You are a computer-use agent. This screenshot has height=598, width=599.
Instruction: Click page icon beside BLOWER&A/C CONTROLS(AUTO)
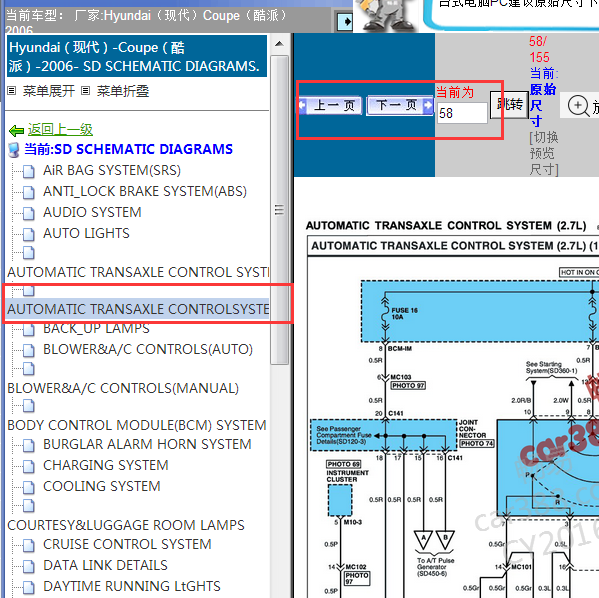point(29,351)
